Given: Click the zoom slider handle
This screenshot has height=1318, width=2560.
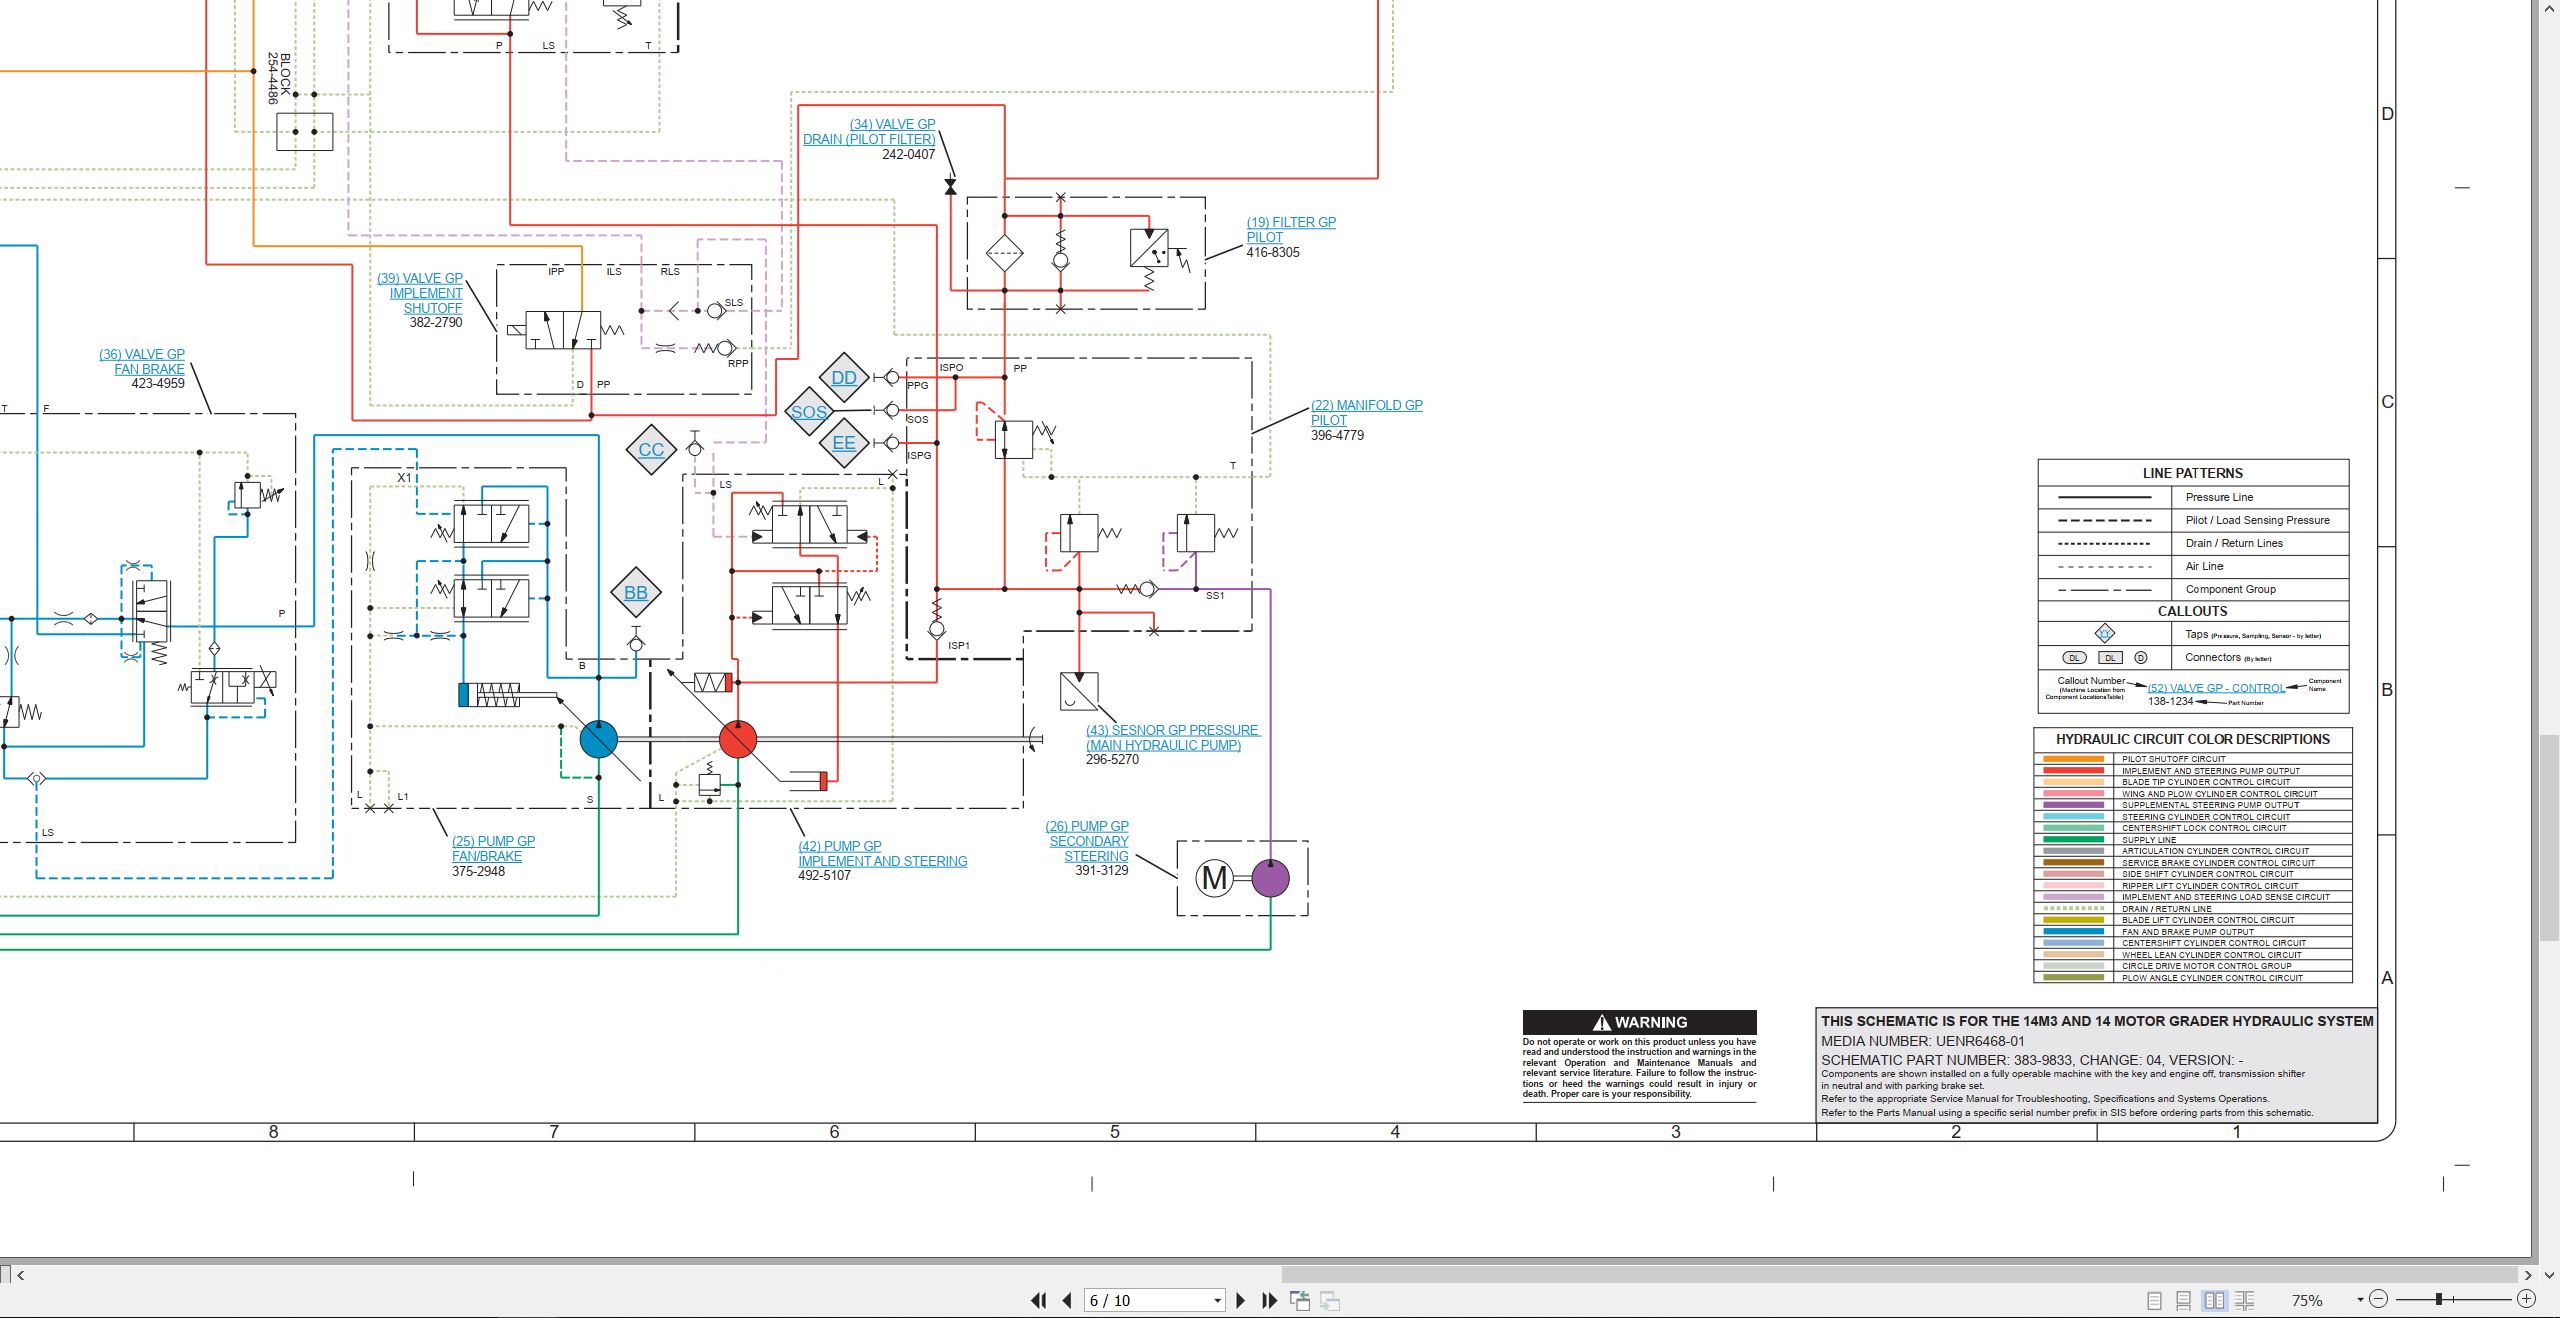Looking at the screenshot, I should (x=2439, y=1299).
